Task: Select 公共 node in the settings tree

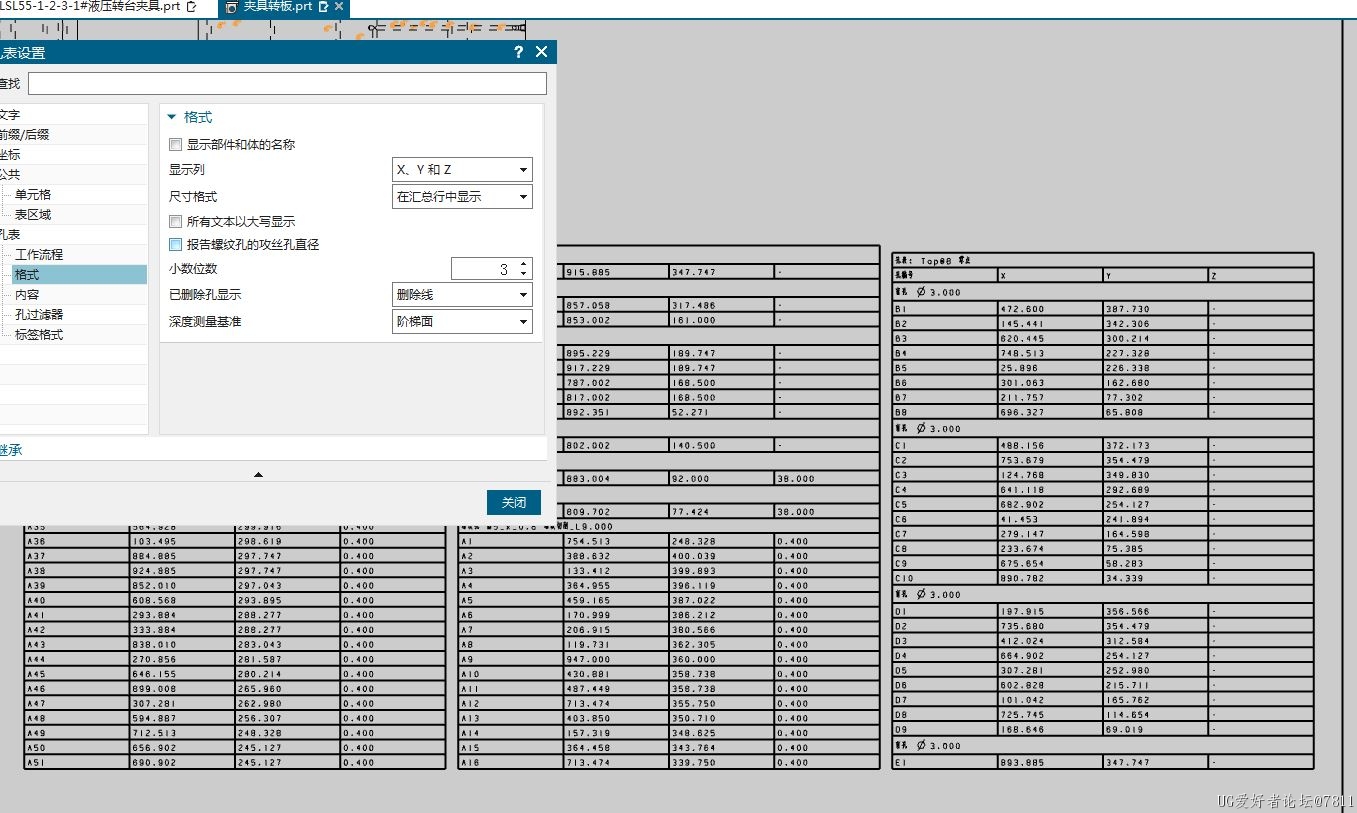Action: 10,175
